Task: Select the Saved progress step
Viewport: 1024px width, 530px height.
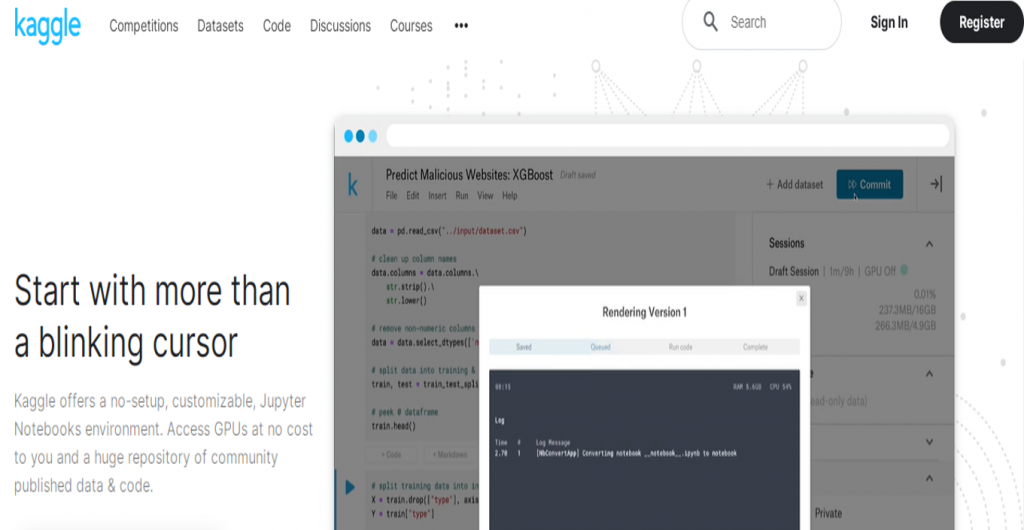Action: pos(524,347)
